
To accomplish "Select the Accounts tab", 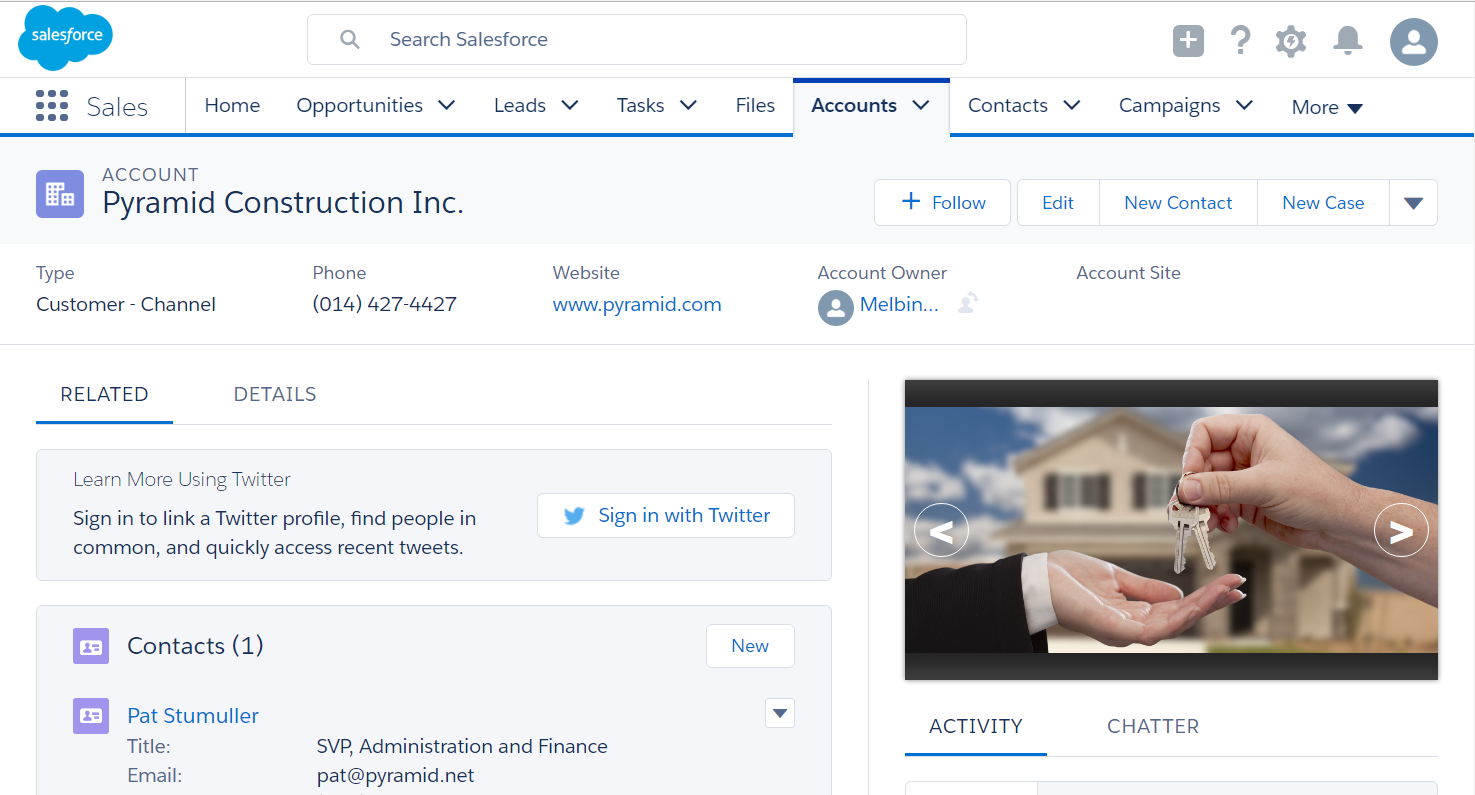I will point(854,105).
